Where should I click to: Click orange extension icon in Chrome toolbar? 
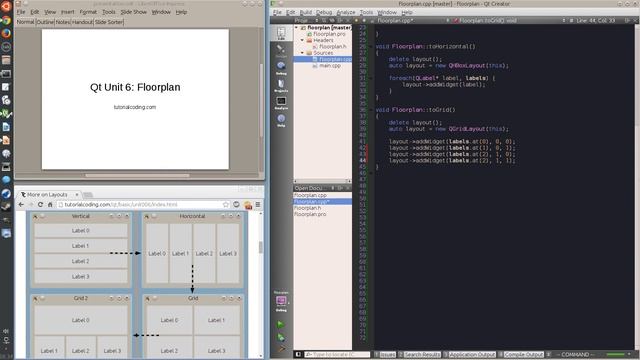tap(248, 205)
